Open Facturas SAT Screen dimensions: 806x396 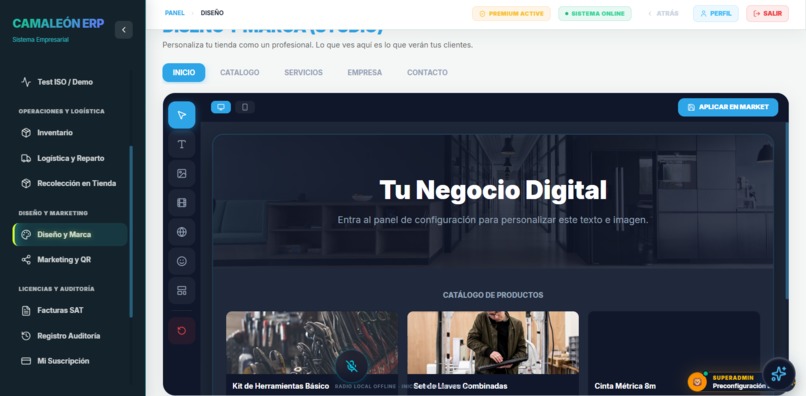69,311
